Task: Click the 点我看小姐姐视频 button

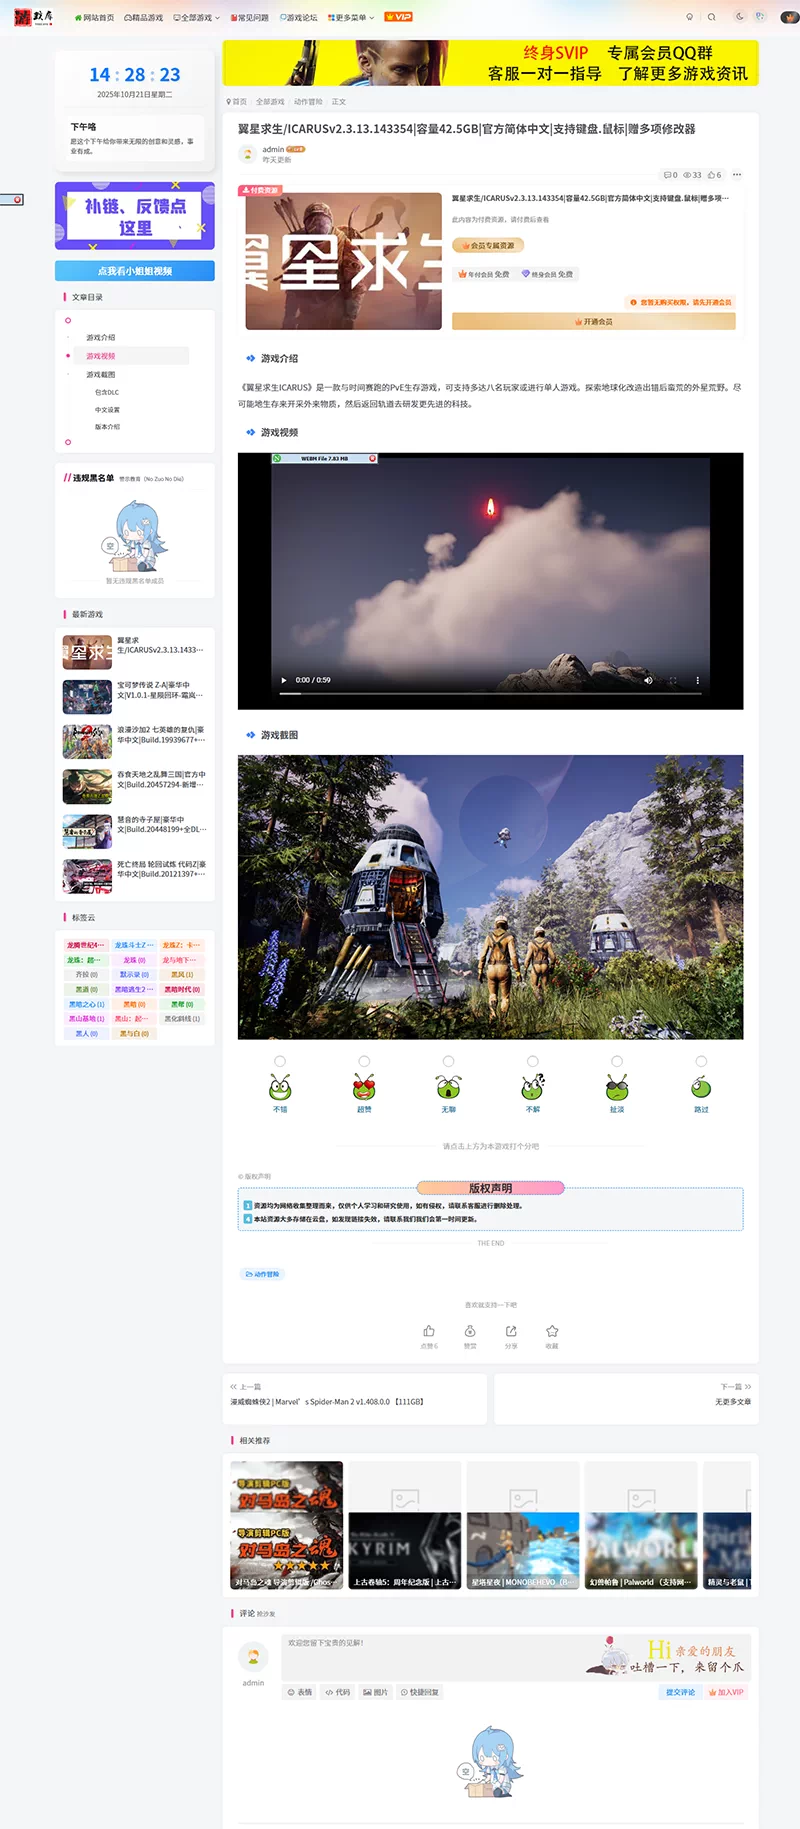Action: [135, 271]
